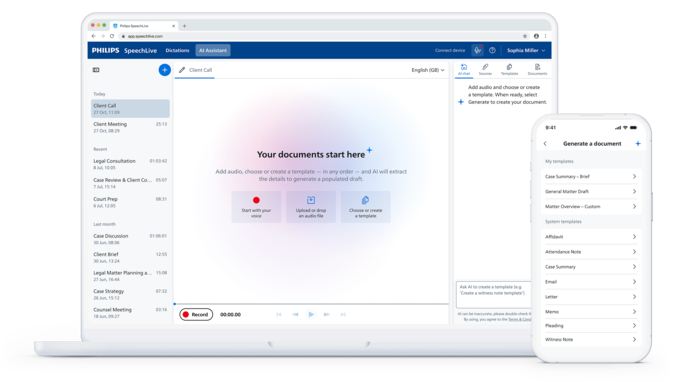Click the Start with your voice card
This screenshot has width=700, height=382.
(256, 207)
